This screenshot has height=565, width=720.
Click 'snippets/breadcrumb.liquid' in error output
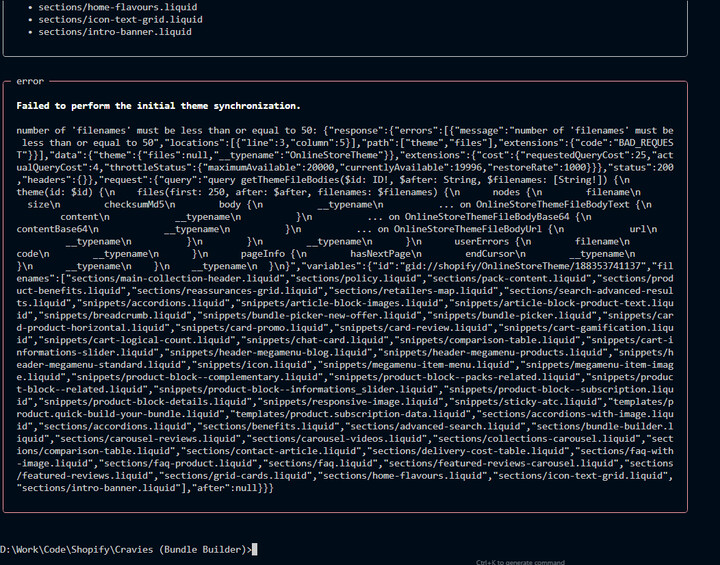115,316
